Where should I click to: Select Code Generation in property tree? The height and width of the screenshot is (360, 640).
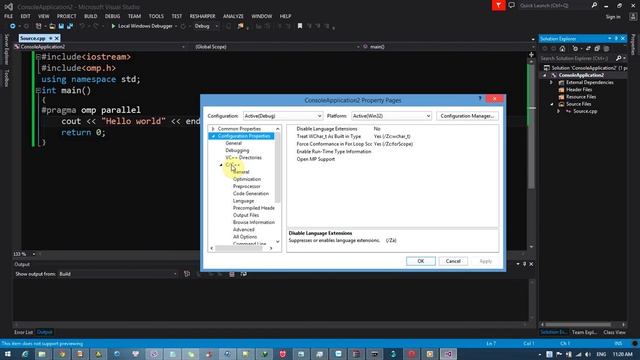251,194
